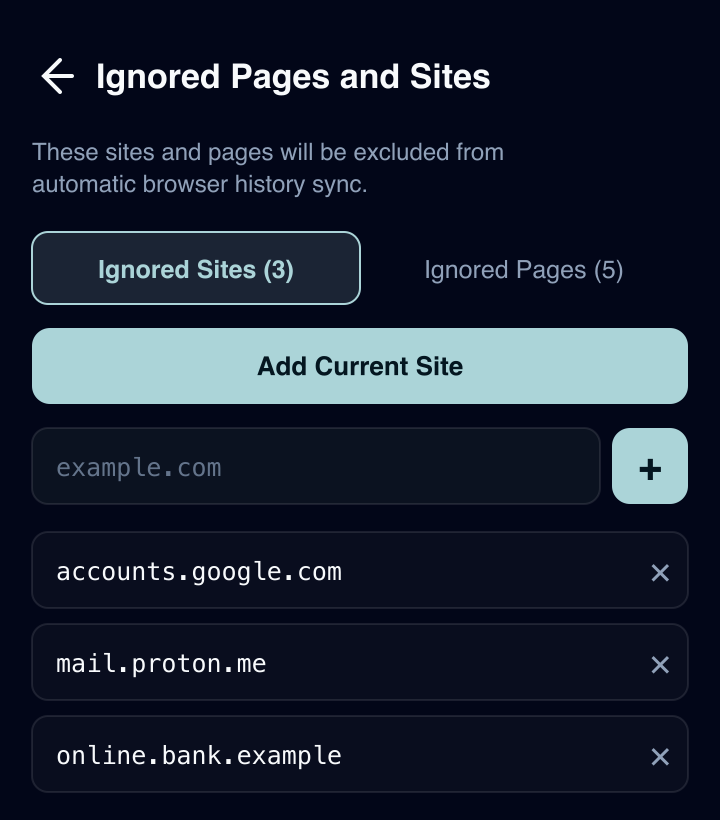
Task: Click the history sync exclusion description text
Action: [268, 168]
